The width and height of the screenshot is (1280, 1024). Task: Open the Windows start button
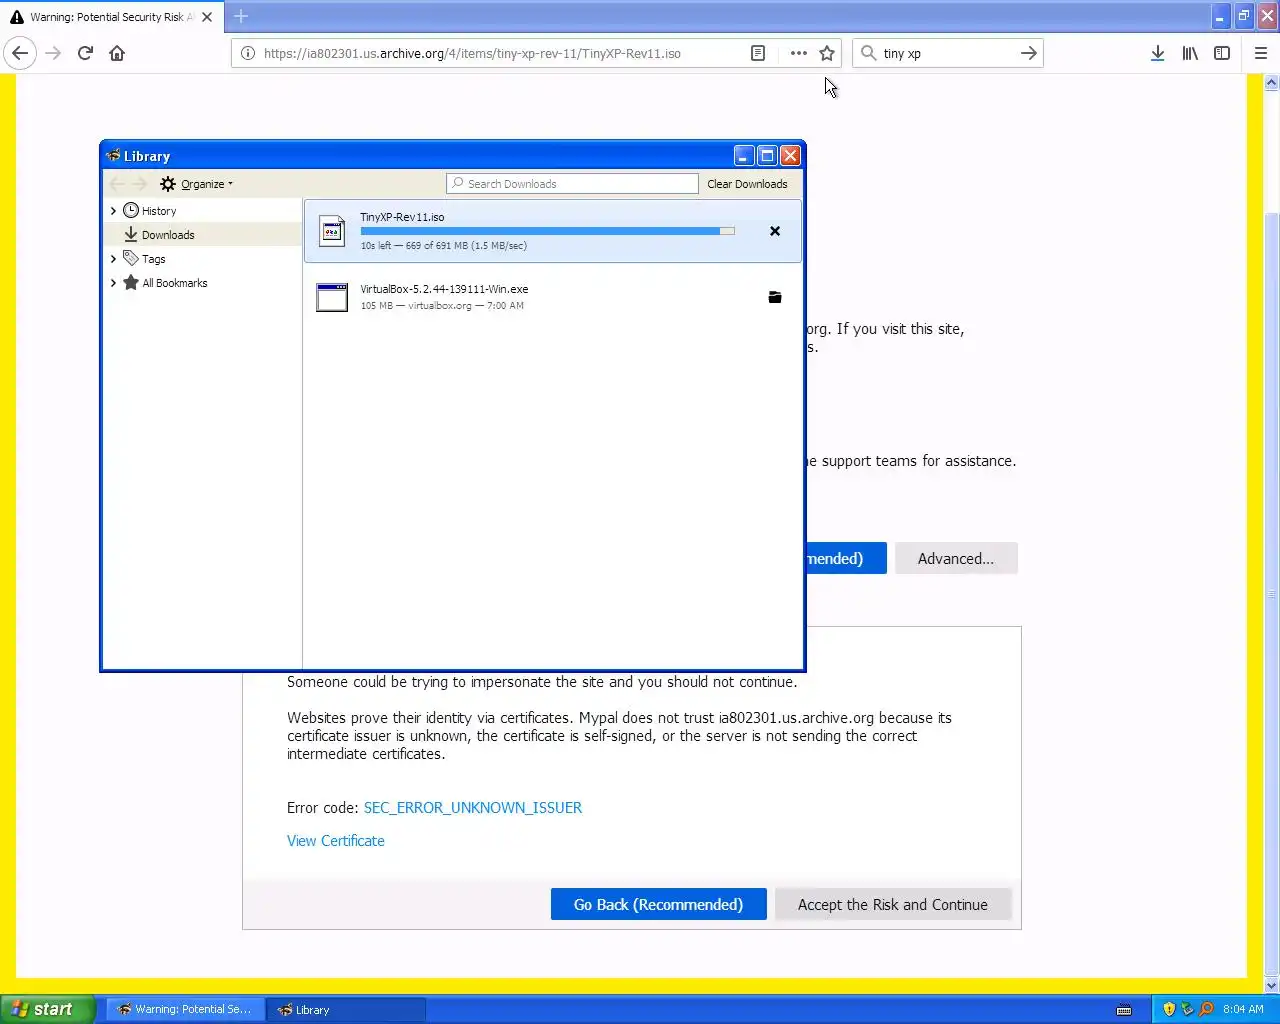48,1009
